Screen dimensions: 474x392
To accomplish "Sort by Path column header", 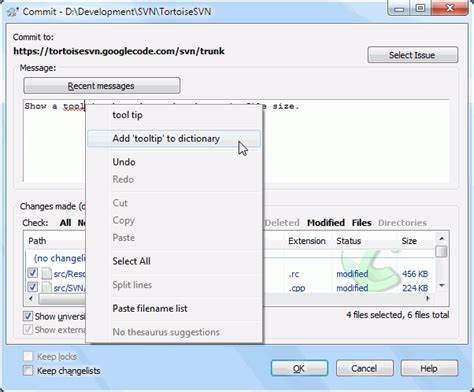I will [55, 241].
